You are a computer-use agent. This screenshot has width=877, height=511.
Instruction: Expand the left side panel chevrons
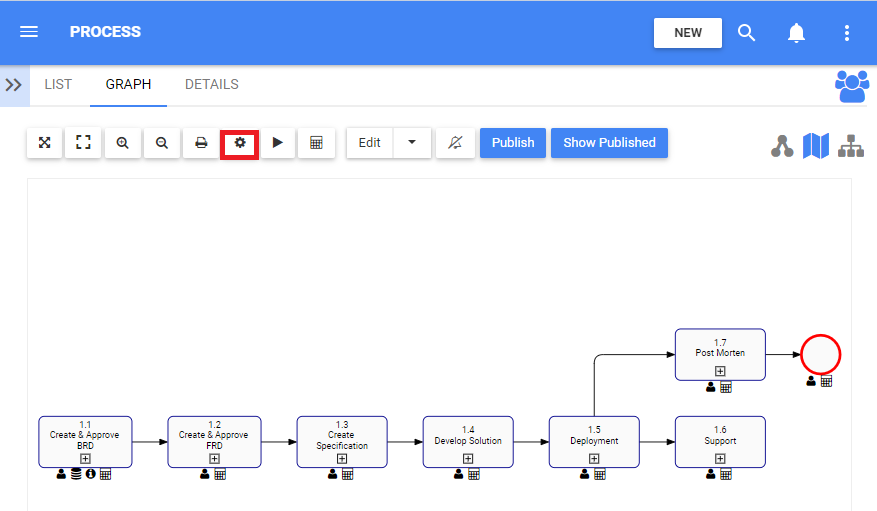(x=14, y=85)
